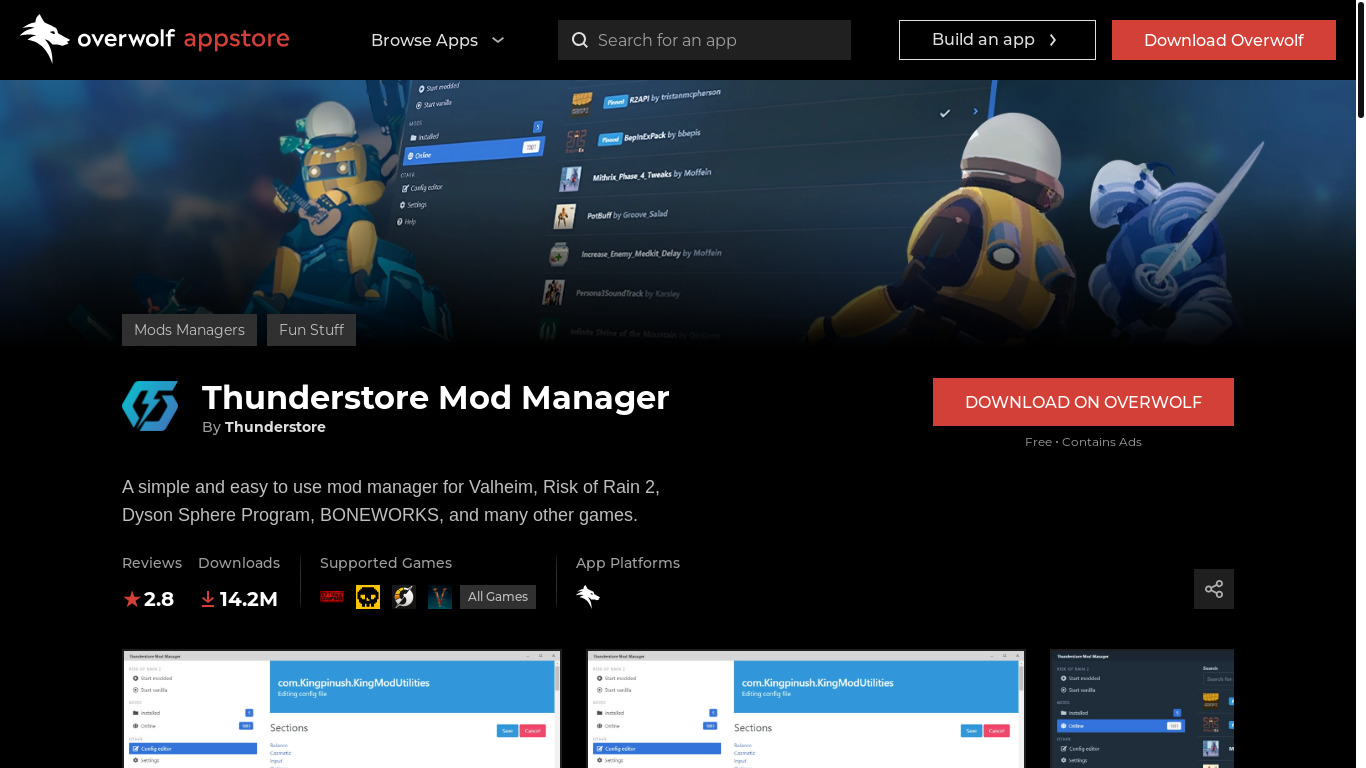Open the Thunderstore developer link
The image size is (1366, 768).
[275, 427]
